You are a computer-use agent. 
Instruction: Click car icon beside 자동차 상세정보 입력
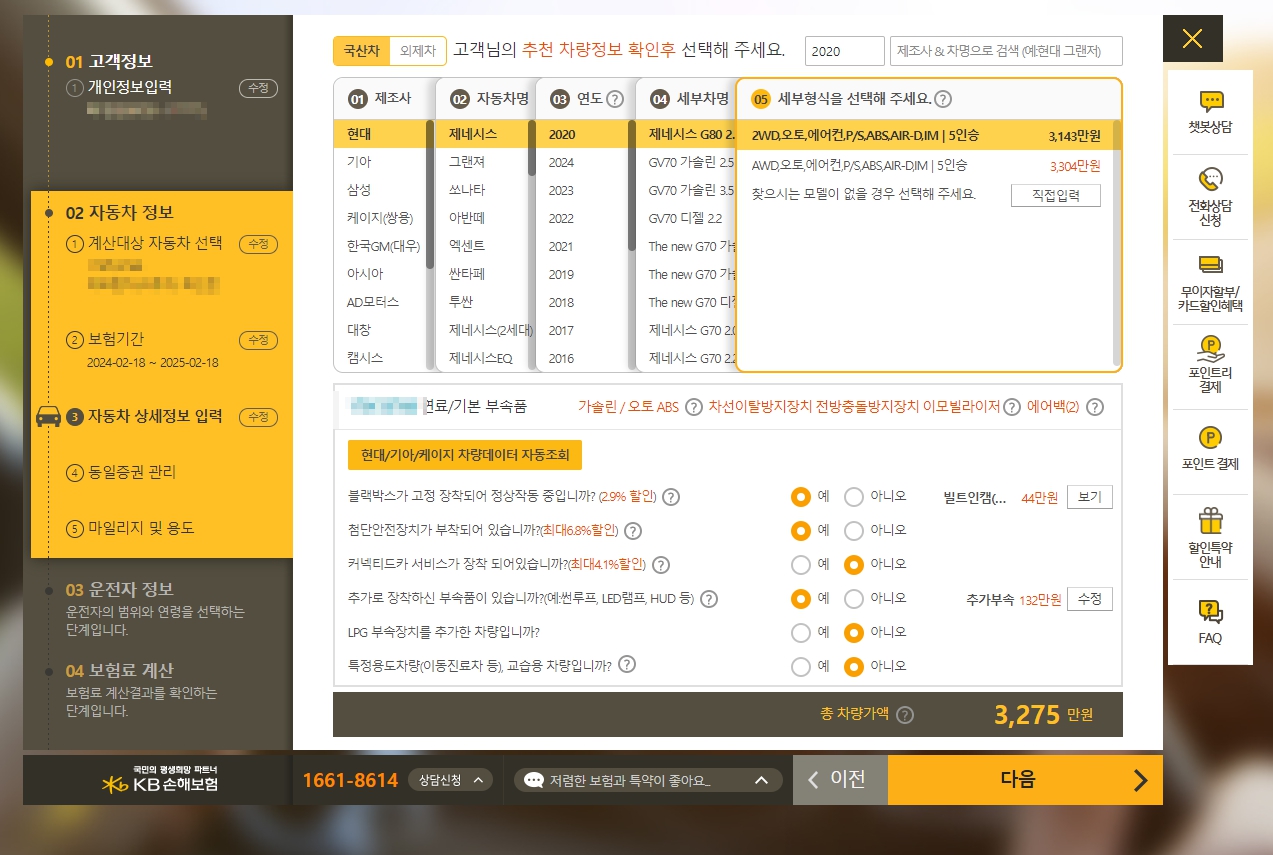[48, 417]
